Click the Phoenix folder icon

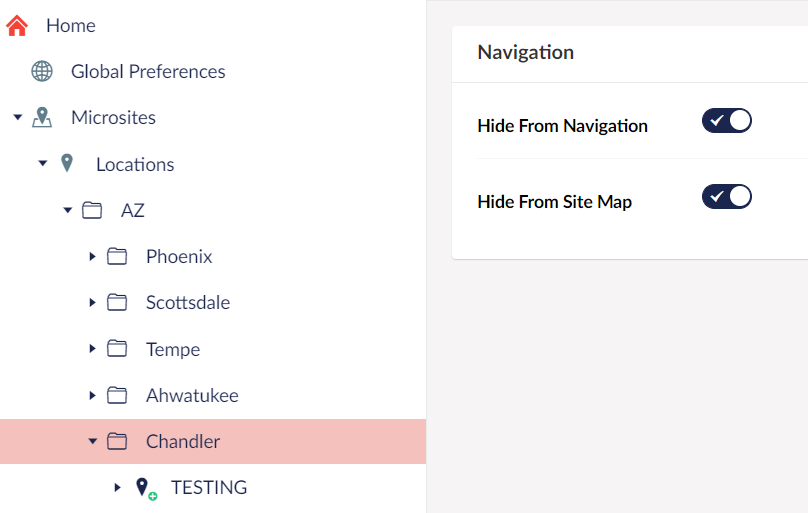tap(117, 256)
